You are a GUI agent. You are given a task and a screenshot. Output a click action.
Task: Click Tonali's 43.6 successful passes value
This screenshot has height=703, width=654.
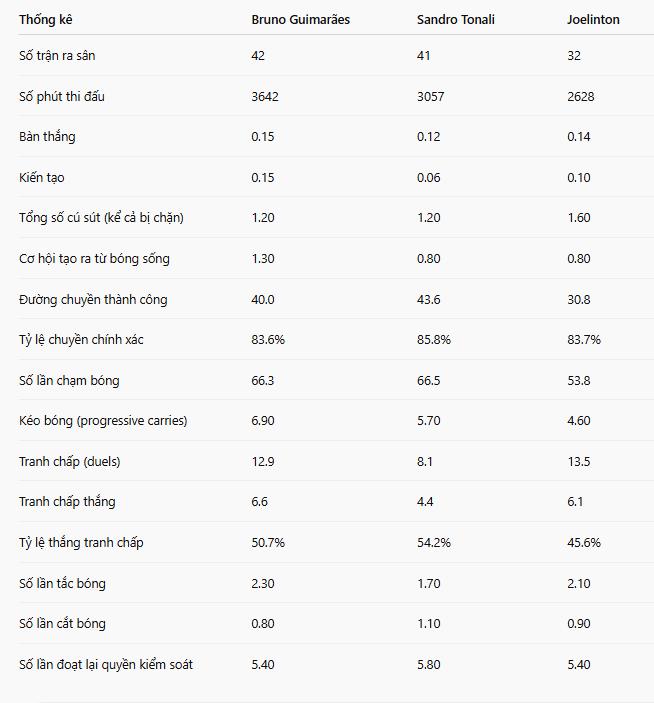[x=429, y=299]
